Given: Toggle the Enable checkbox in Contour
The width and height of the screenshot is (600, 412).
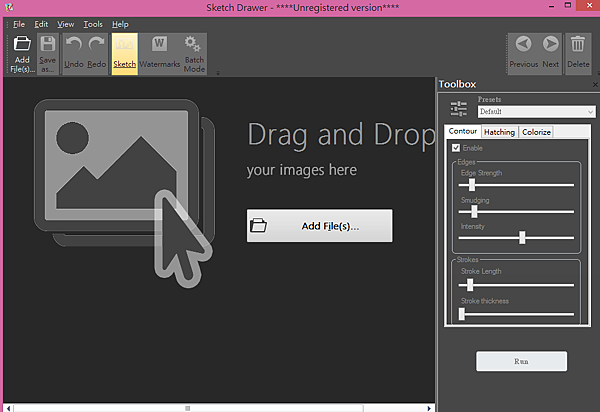Looking at the screenshot, I should 457,148.
